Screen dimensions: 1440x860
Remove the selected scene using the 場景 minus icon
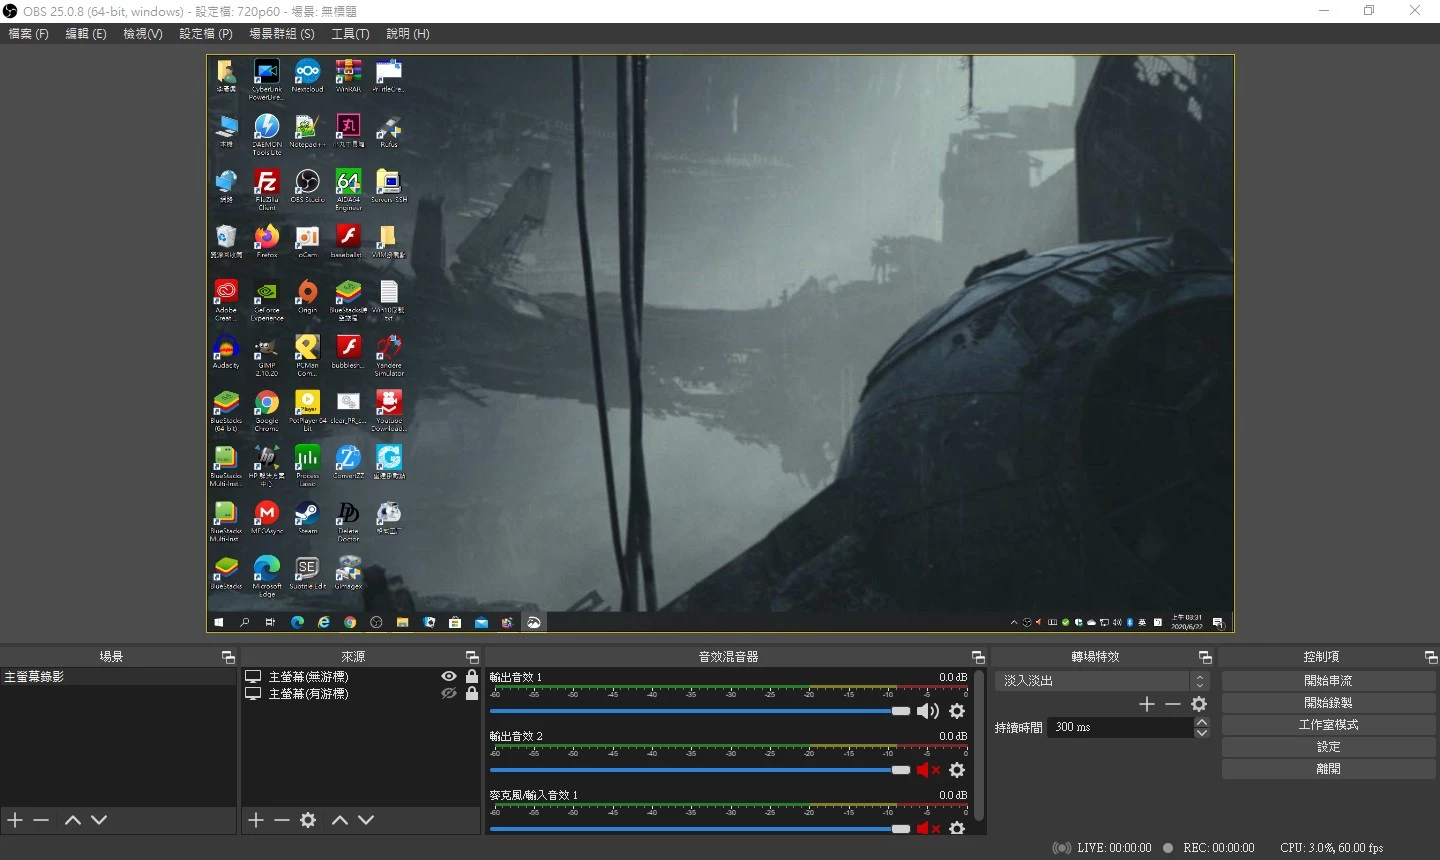click(x=41, y=820)
